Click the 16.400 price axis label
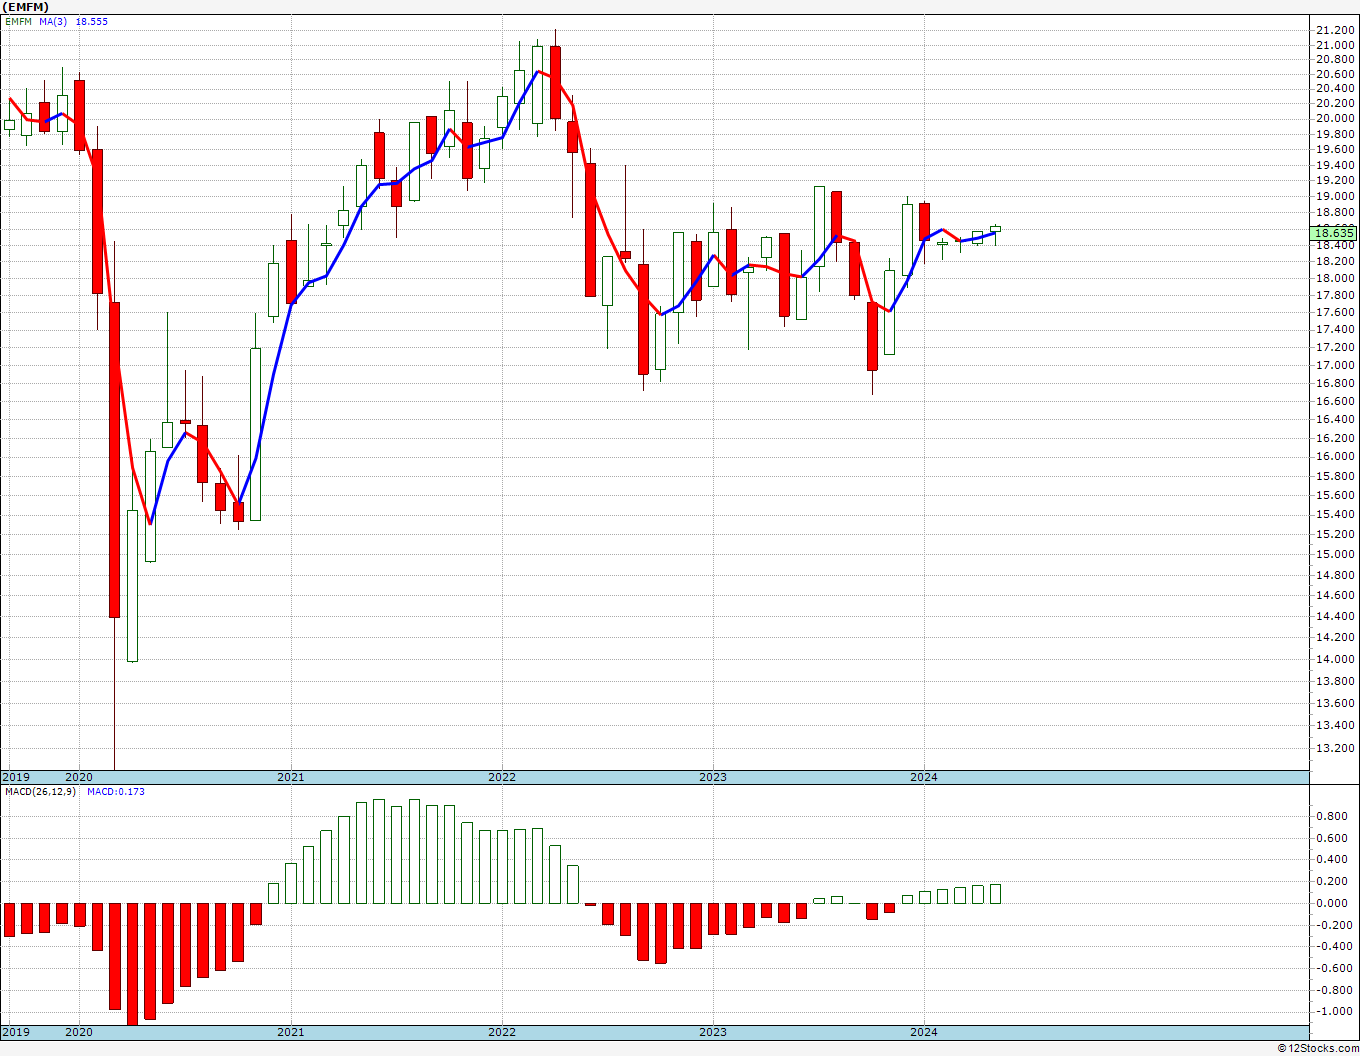The width and height of the screenshot is (1360, 1056). click(x=1336, y=419)
